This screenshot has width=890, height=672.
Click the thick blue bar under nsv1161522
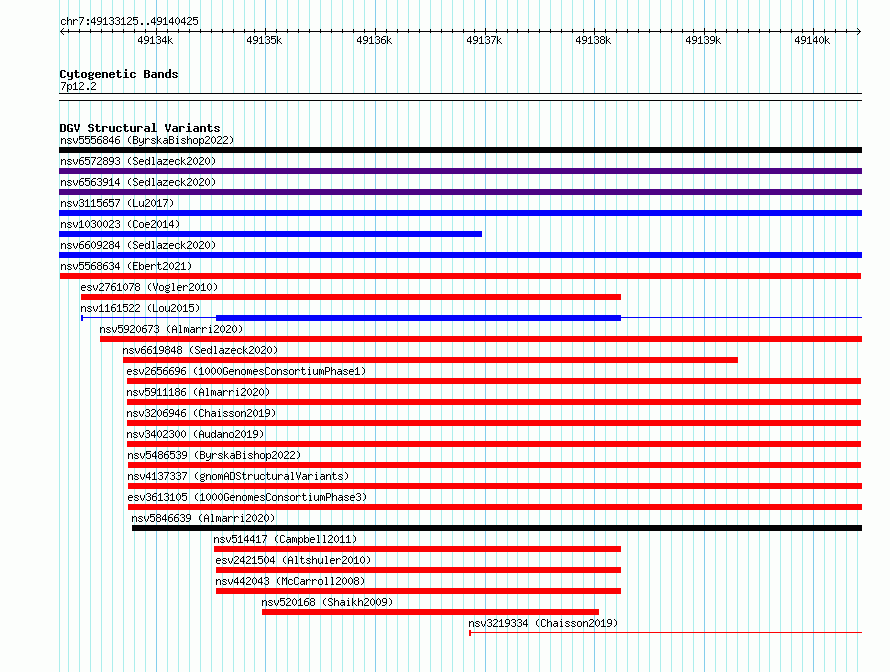[x=418, y=318]
